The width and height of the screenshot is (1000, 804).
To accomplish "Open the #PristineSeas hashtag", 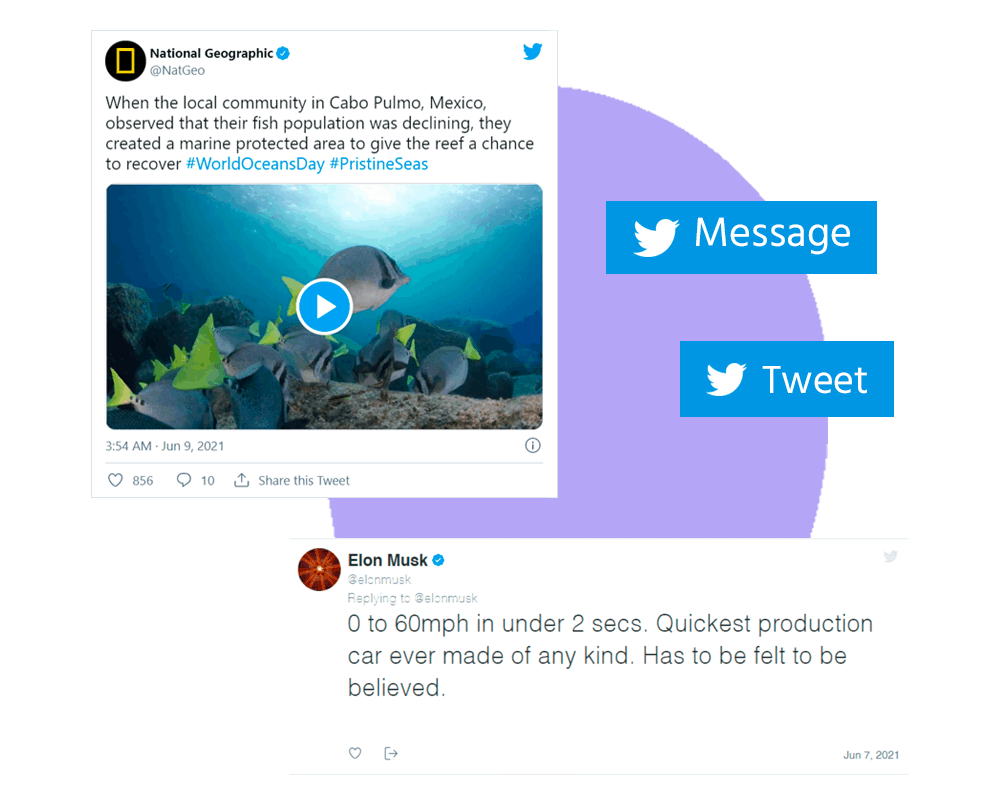I will click(379, 164).
